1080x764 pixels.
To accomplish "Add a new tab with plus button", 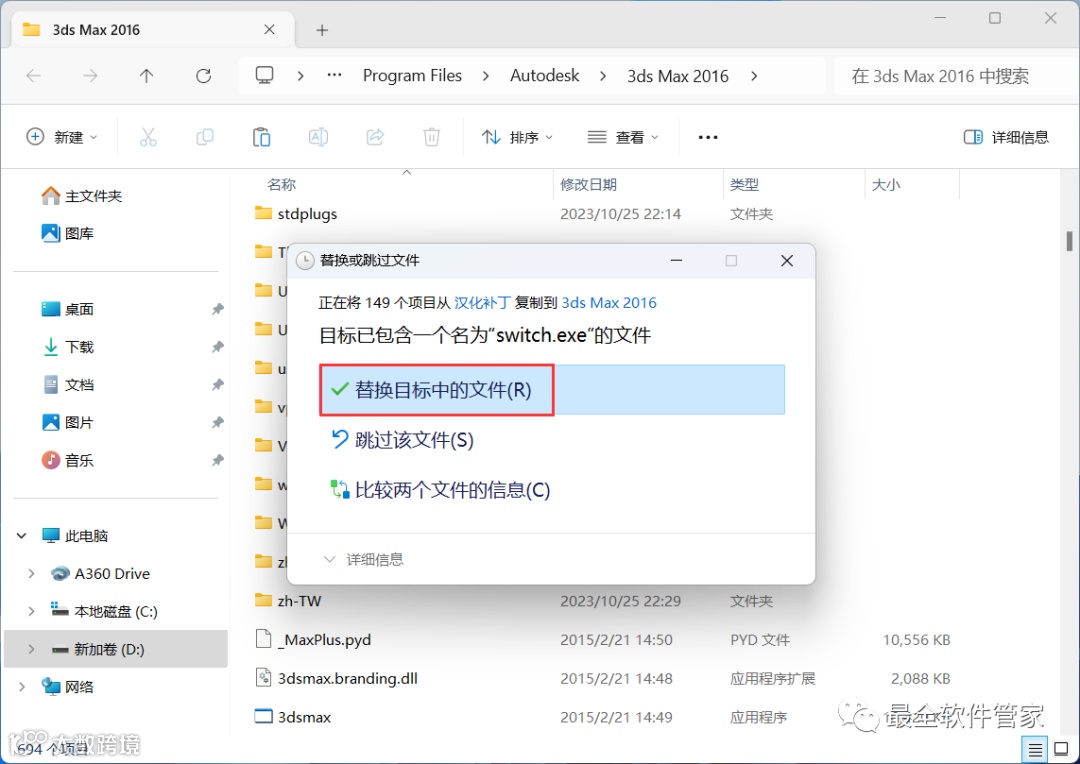I will click(x=322, y=30).
